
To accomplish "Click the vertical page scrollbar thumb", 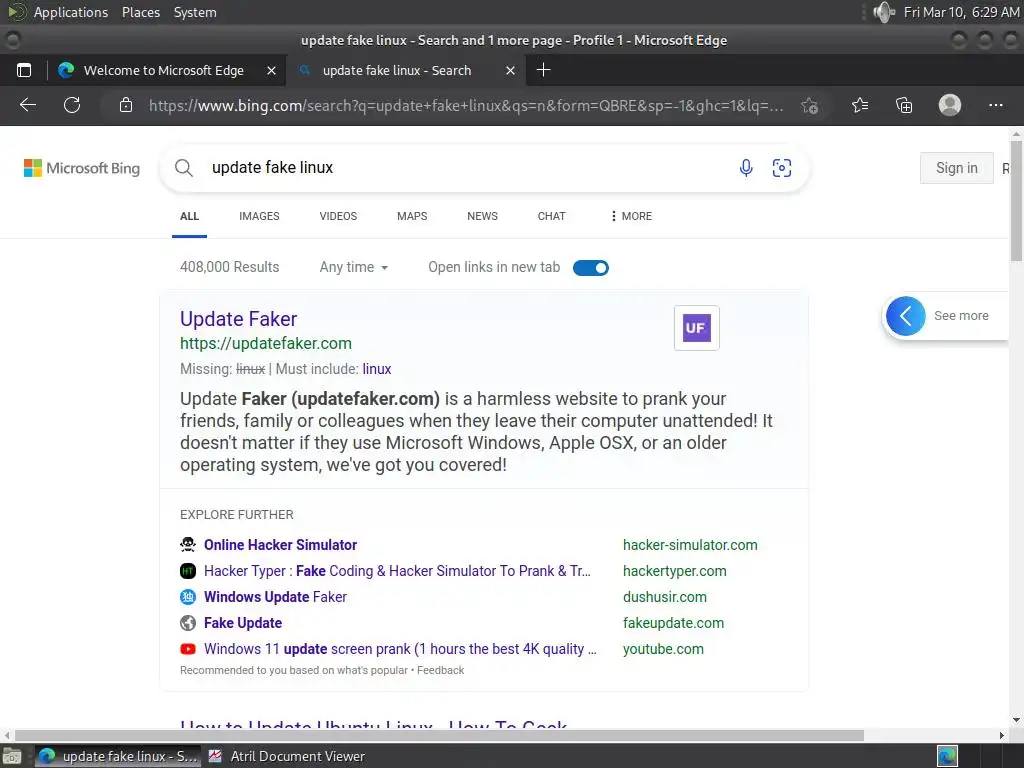I will (x=1016, y=200).
